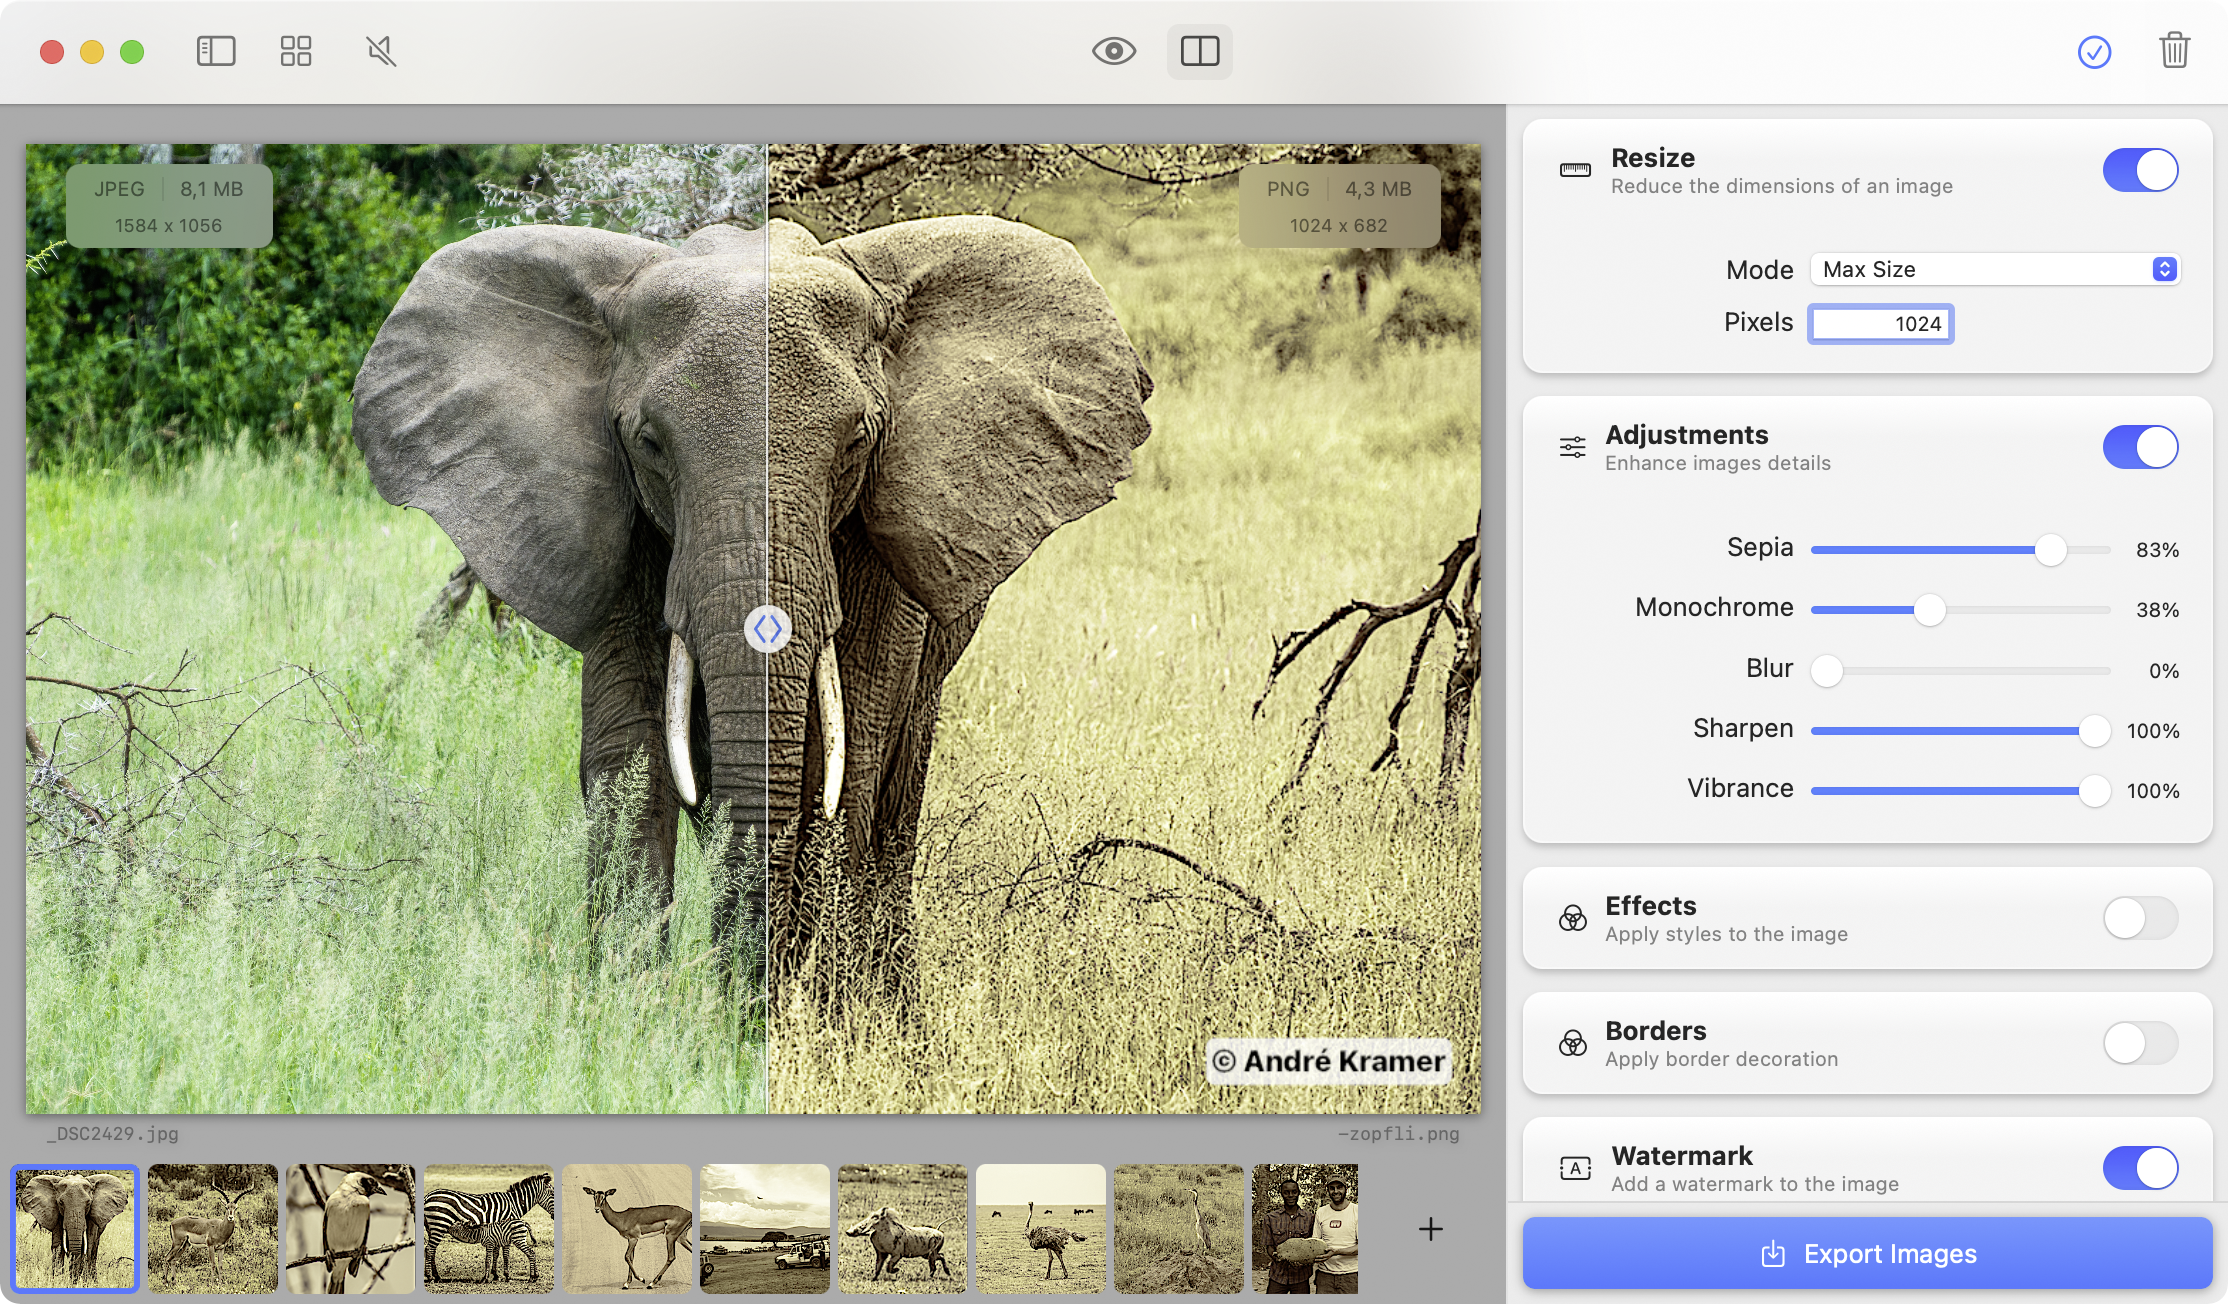Screen dimensions: 2228x1304
Task: Click the muted speaker icon
Action: pos(381,51)
